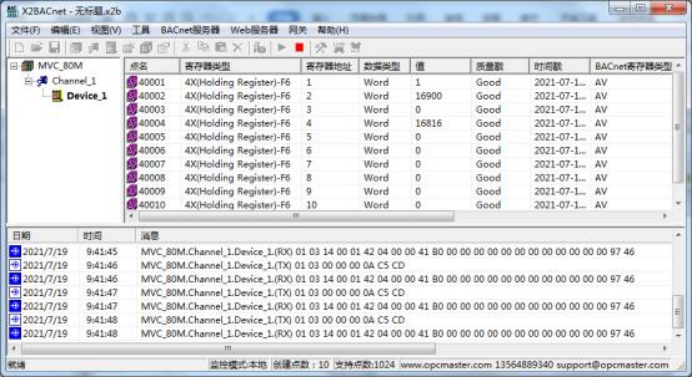
Task: Click the tag icon beside 40010
Action: (132, 205)
